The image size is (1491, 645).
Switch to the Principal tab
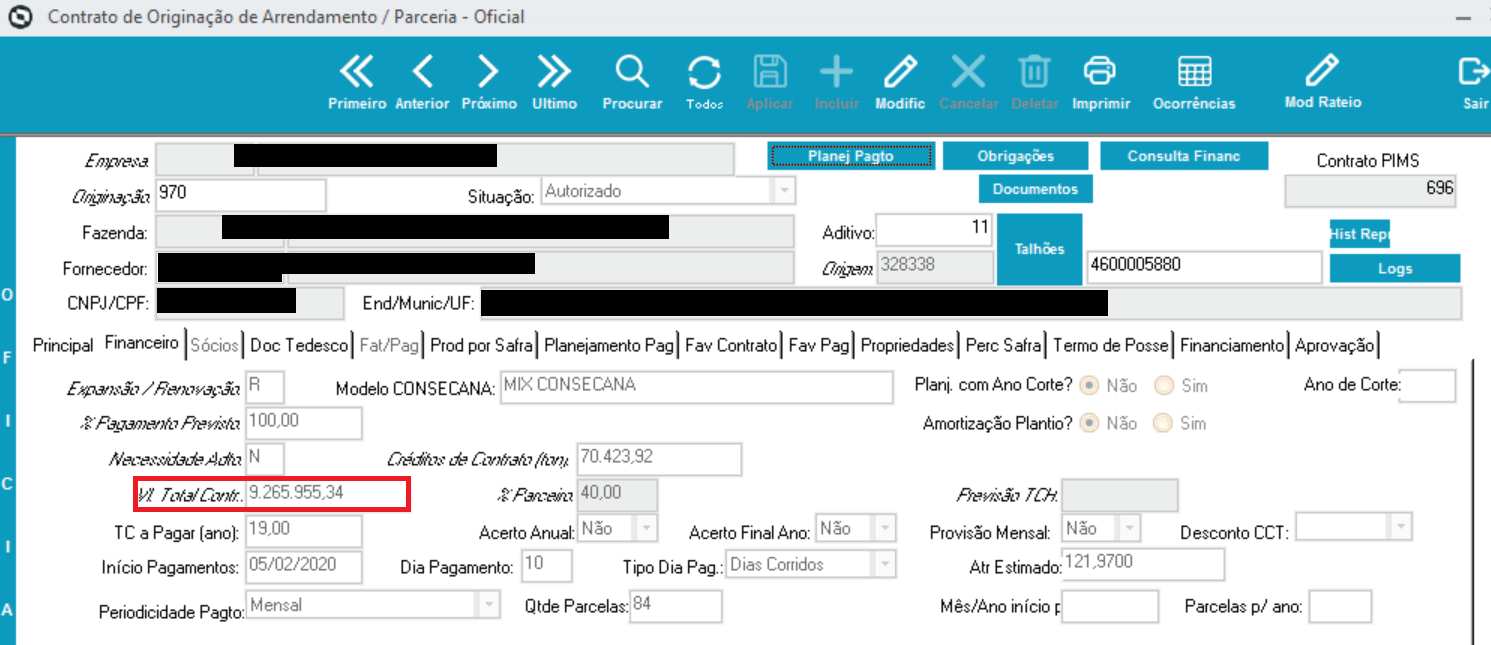tap(62, 345)
